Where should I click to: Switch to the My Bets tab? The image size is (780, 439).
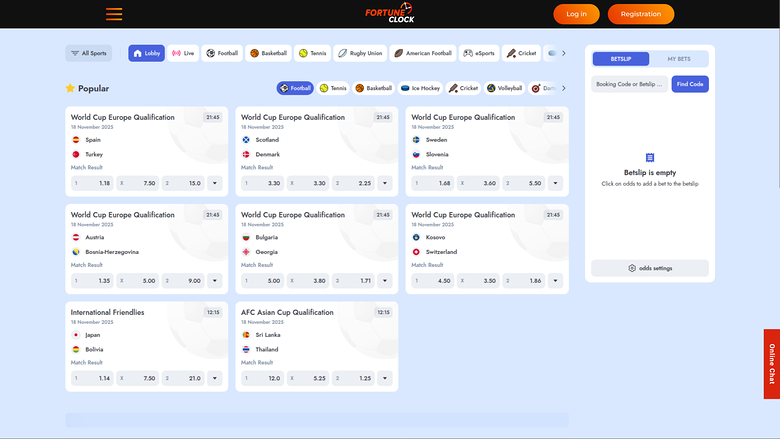point(679,59)
